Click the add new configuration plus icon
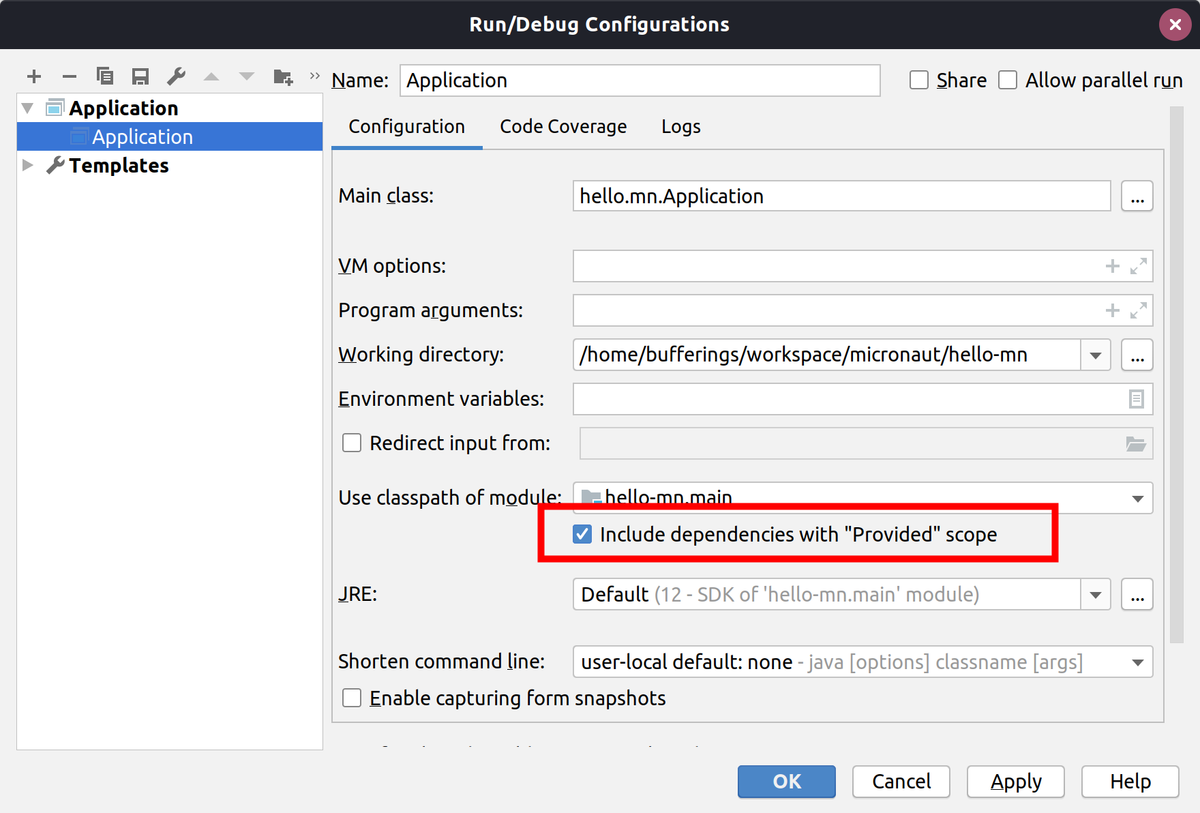Viewport: 1200px width, 813px height. (x=34, y=77)
